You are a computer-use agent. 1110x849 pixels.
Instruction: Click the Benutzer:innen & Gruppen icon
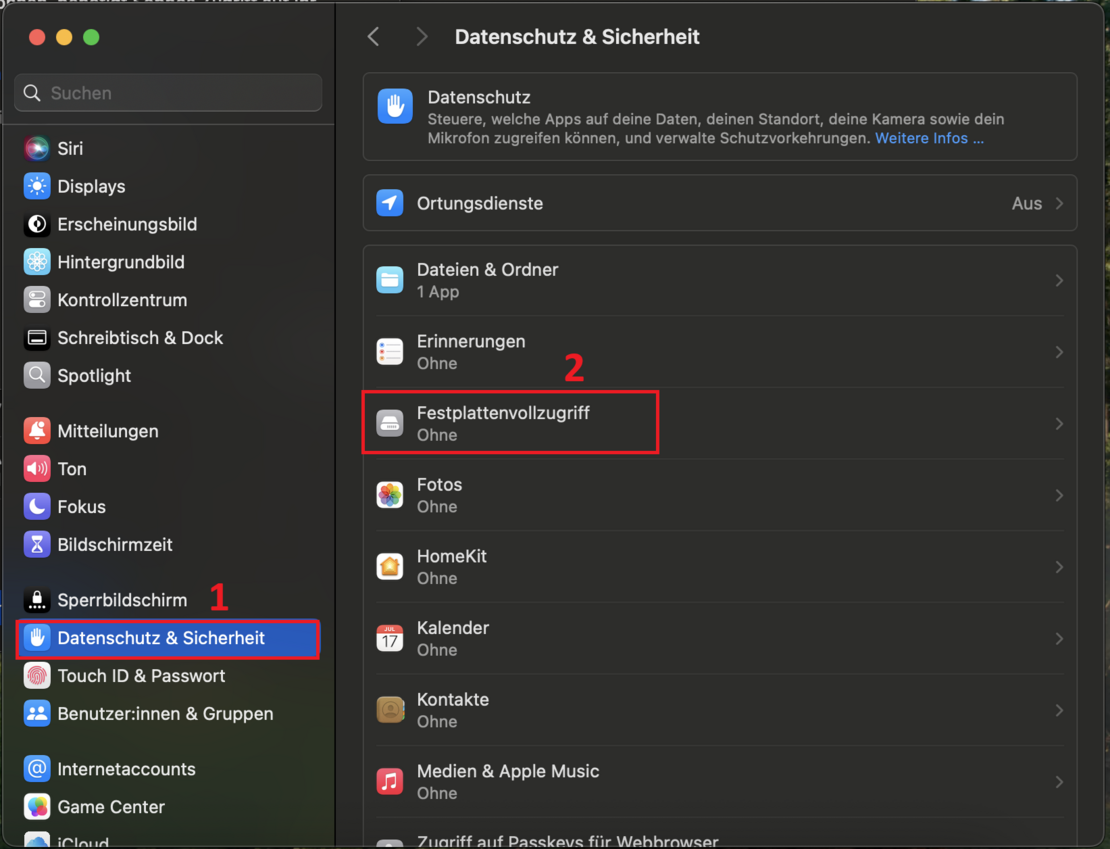tap(37, 714)
